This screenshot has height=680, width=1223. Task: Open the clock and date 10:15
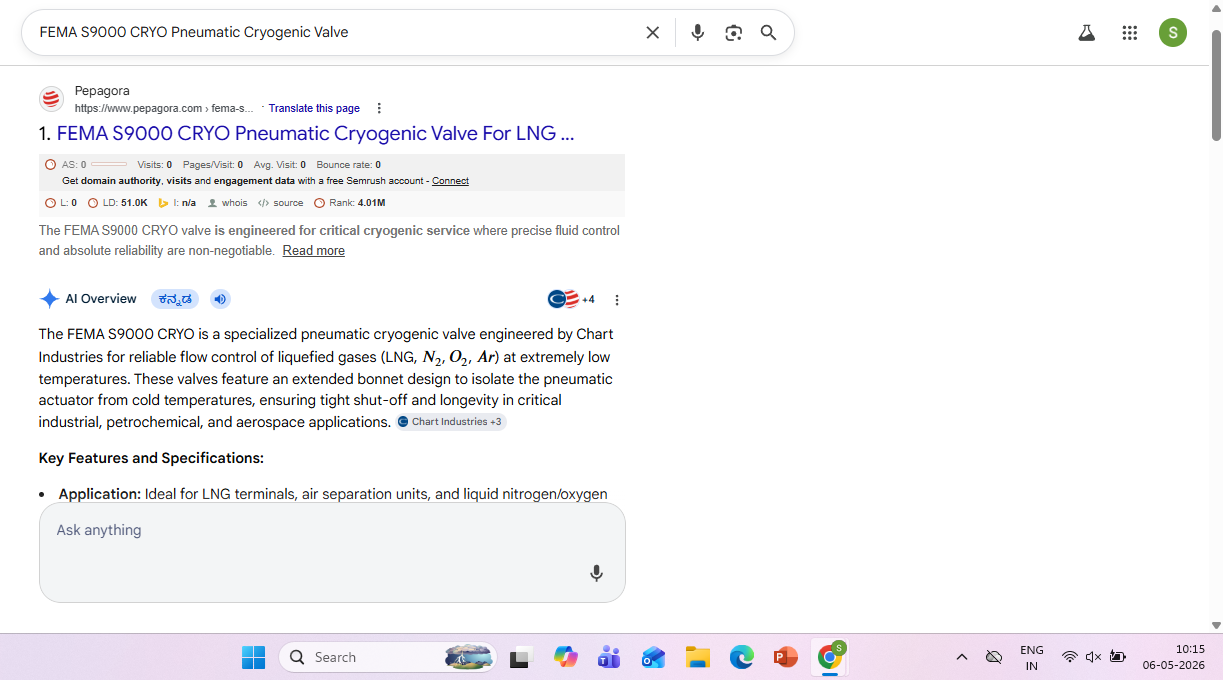pos(1176,657)
